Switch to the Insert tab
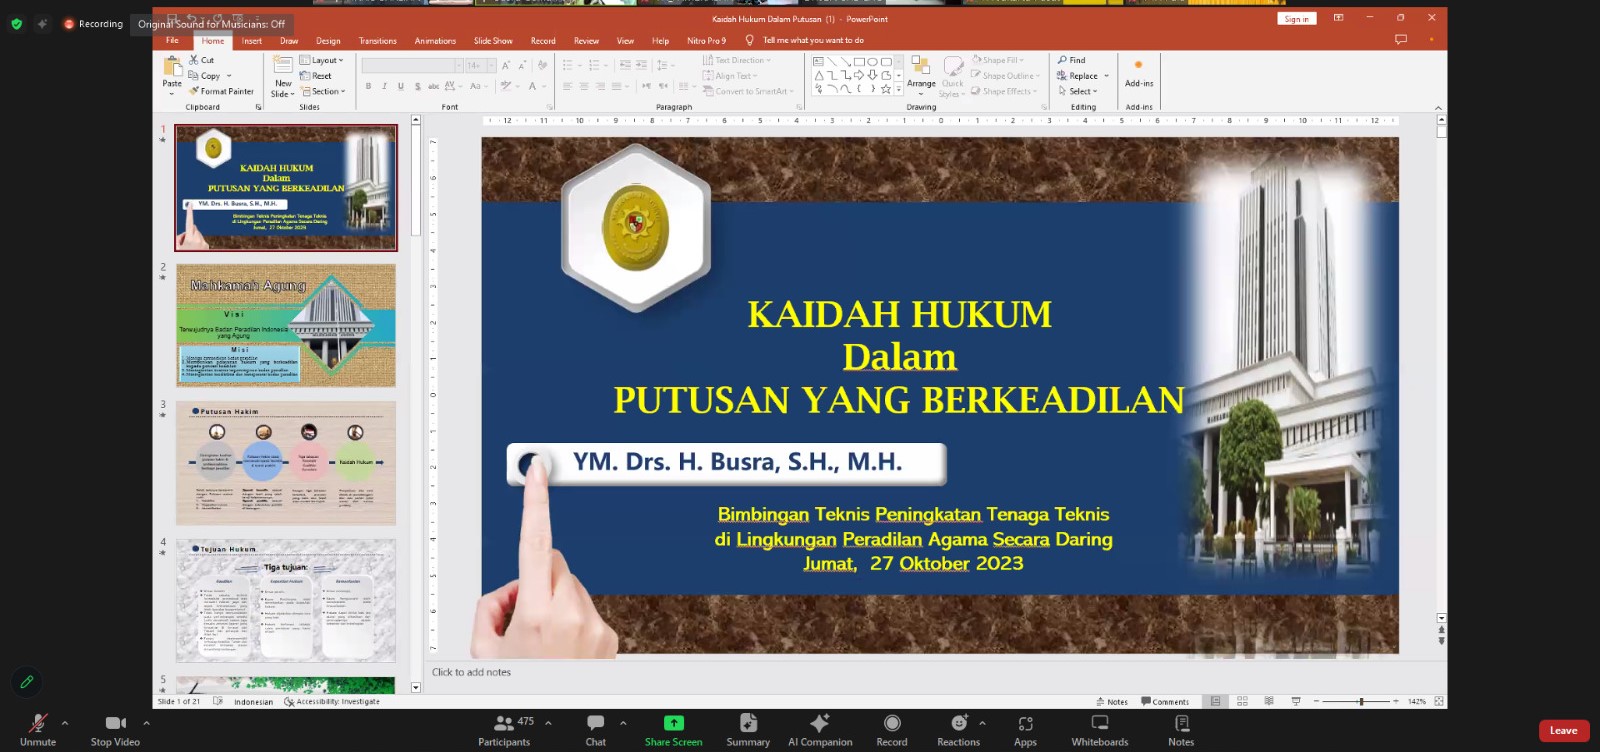 pyautogui.click(x=252, y=41)
